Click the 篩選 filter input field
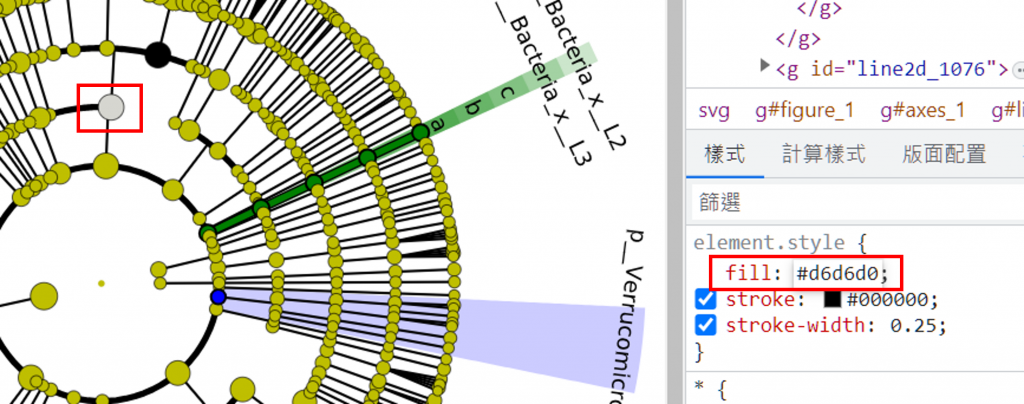Viewport: 1024px width, 404px height. [x=857, y=203]
